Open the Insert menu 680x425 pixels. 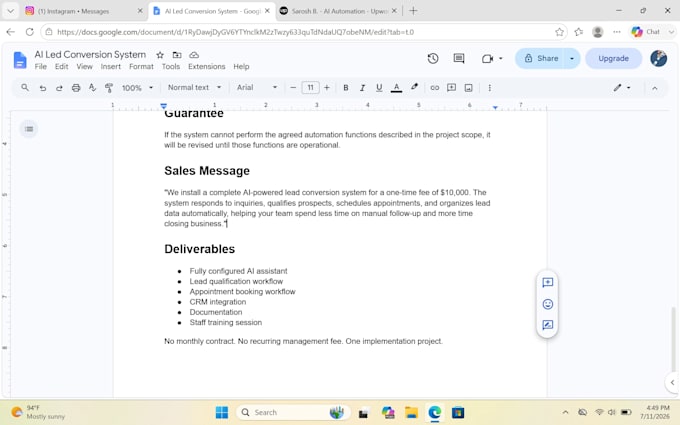[111, 67]
